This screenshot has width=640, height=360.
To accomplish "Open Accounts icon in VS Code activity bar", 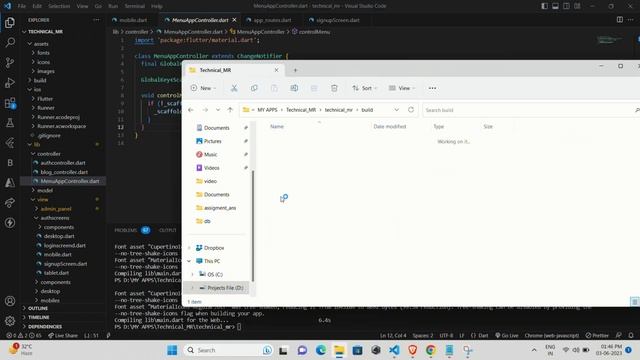I will 10,301.
